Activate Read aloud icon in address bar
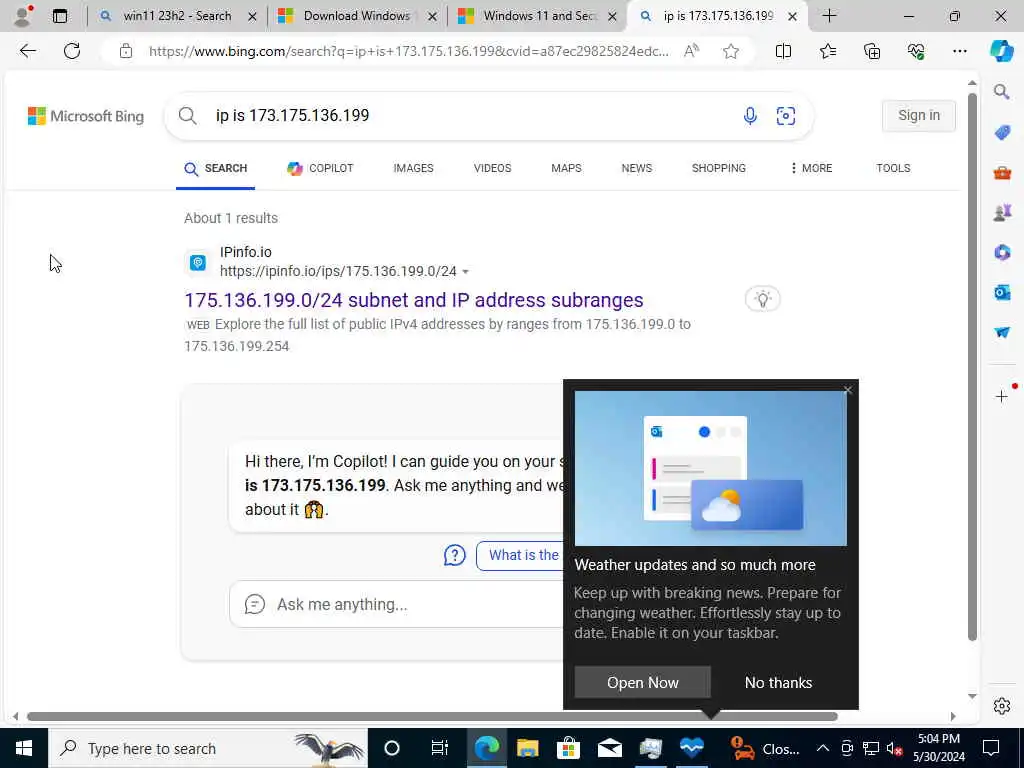1024x768 pixels. point(691,51)
